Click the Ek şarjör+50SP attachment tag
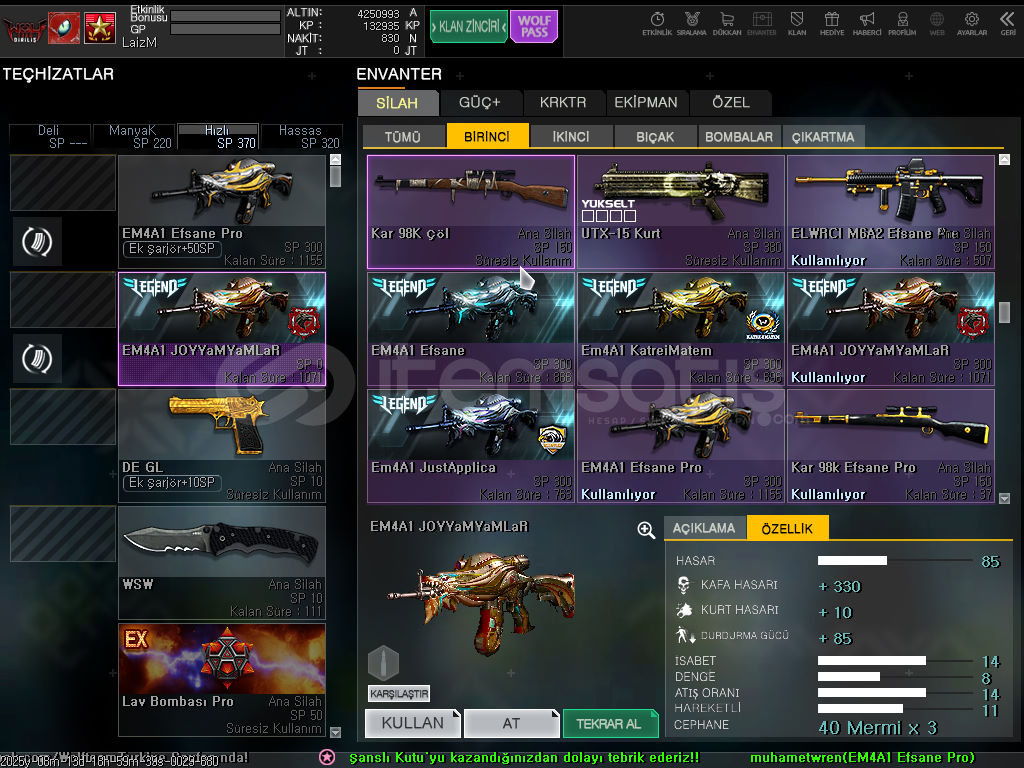The width and height of the screenshot is (1024, 768). pyautogui.click(x=172, y=249)
